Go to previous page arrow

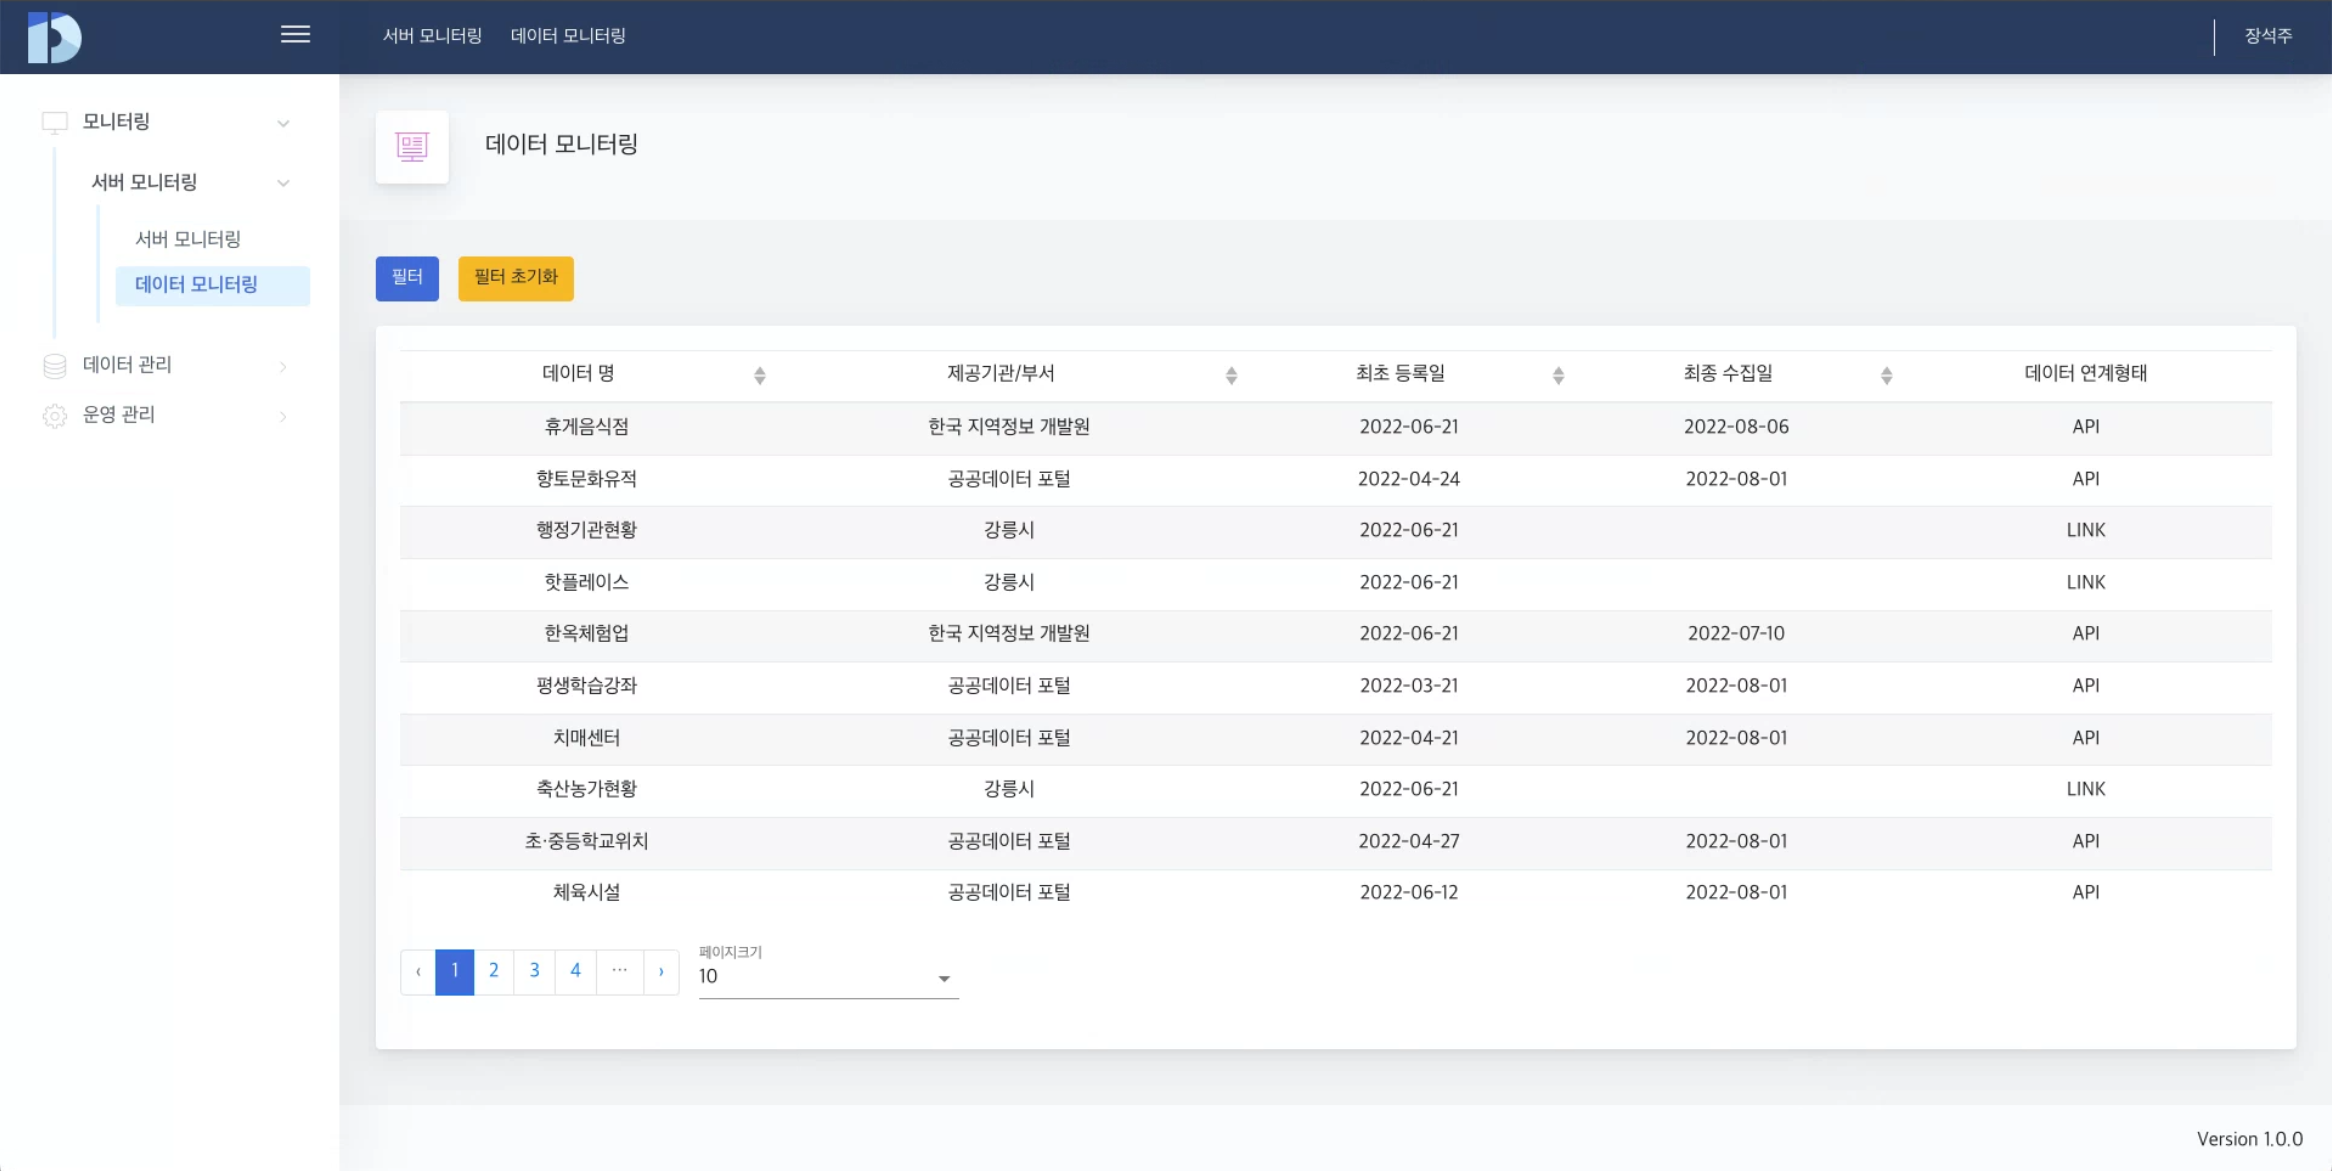click(418, 971)
